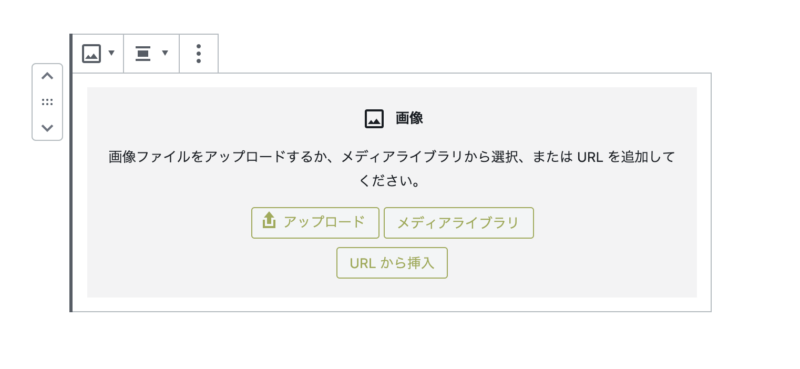Click the dark left border of the block
The width and height of the screenshot is (800, 369).
tap(71, 173)
